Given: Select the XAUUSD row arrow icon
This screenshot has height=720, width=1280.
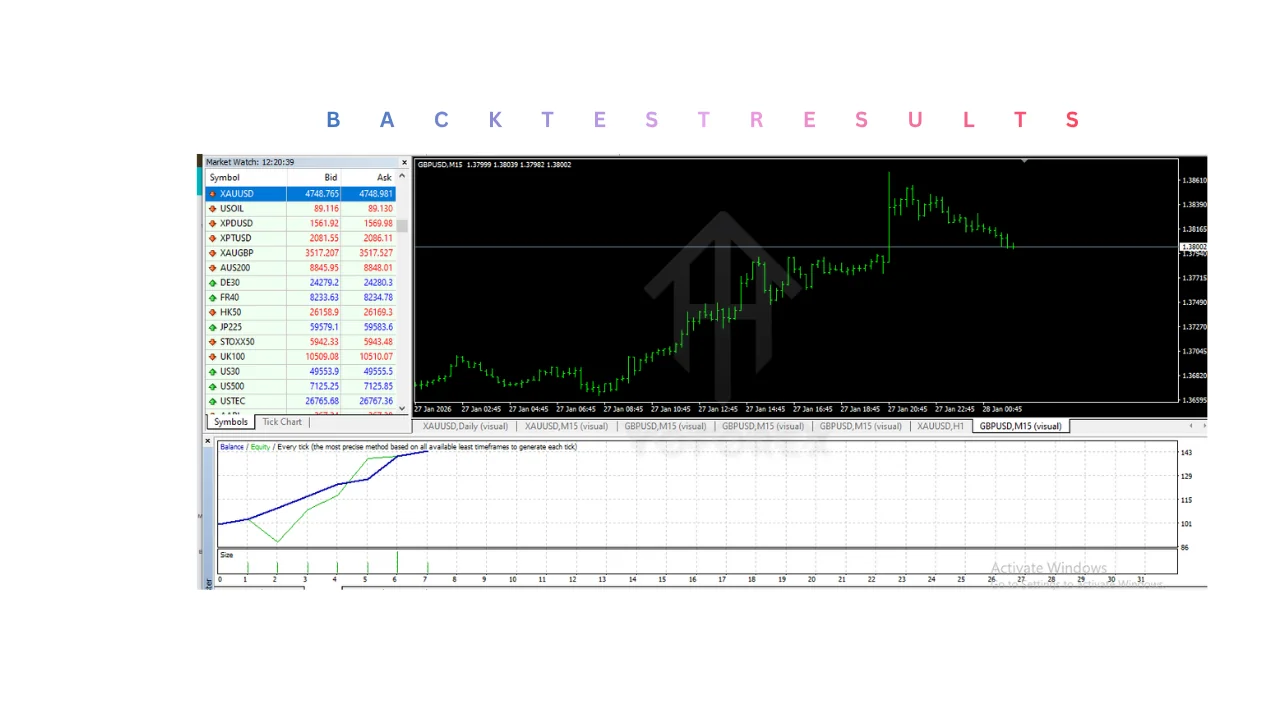Looking at the screenshot, I should click(x=212, y=194).
